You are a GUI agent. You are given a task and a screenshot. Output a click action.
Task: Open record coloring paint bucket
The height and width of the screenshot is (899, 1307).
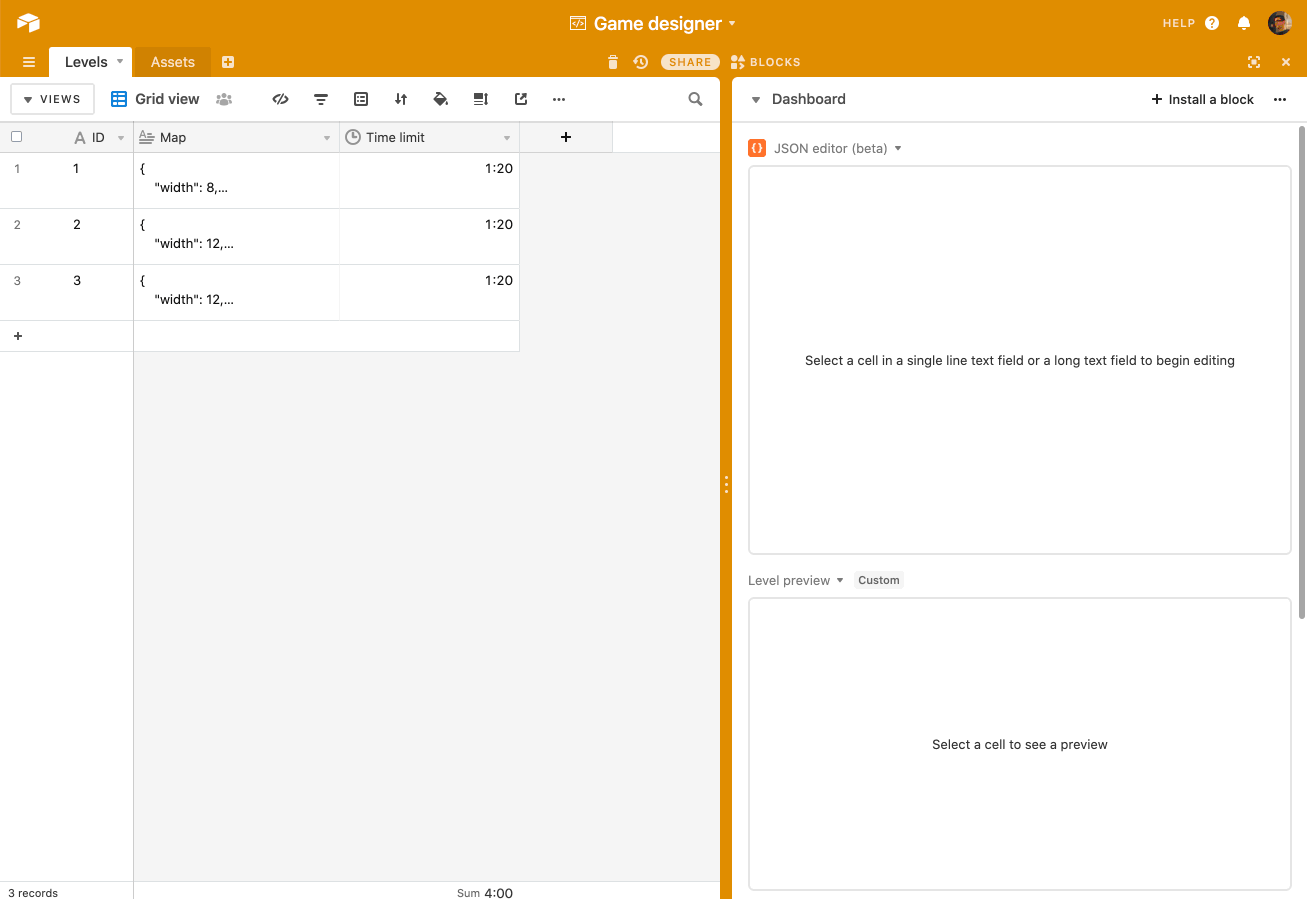[441, 99]
